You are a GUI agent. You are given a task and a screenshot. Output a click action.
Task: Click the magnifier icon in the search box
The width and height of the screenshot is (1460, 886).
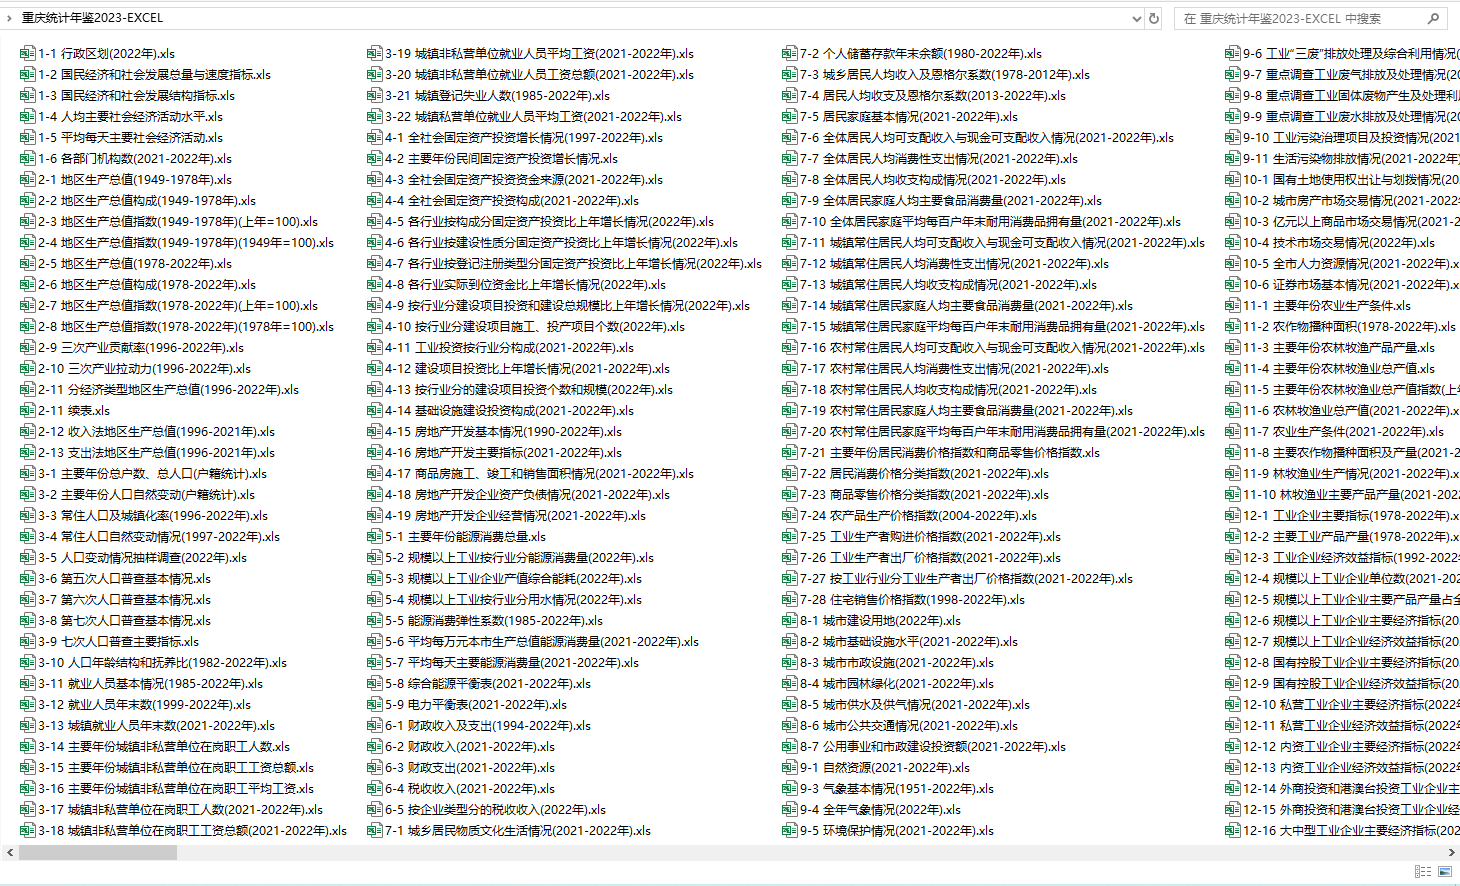point(1433,18)
